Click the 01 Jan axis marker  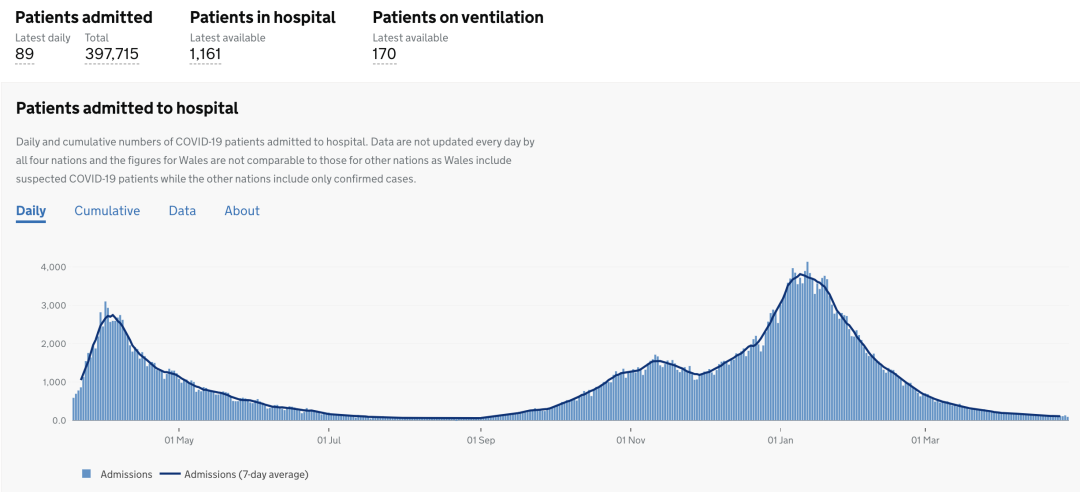point(780,440)
